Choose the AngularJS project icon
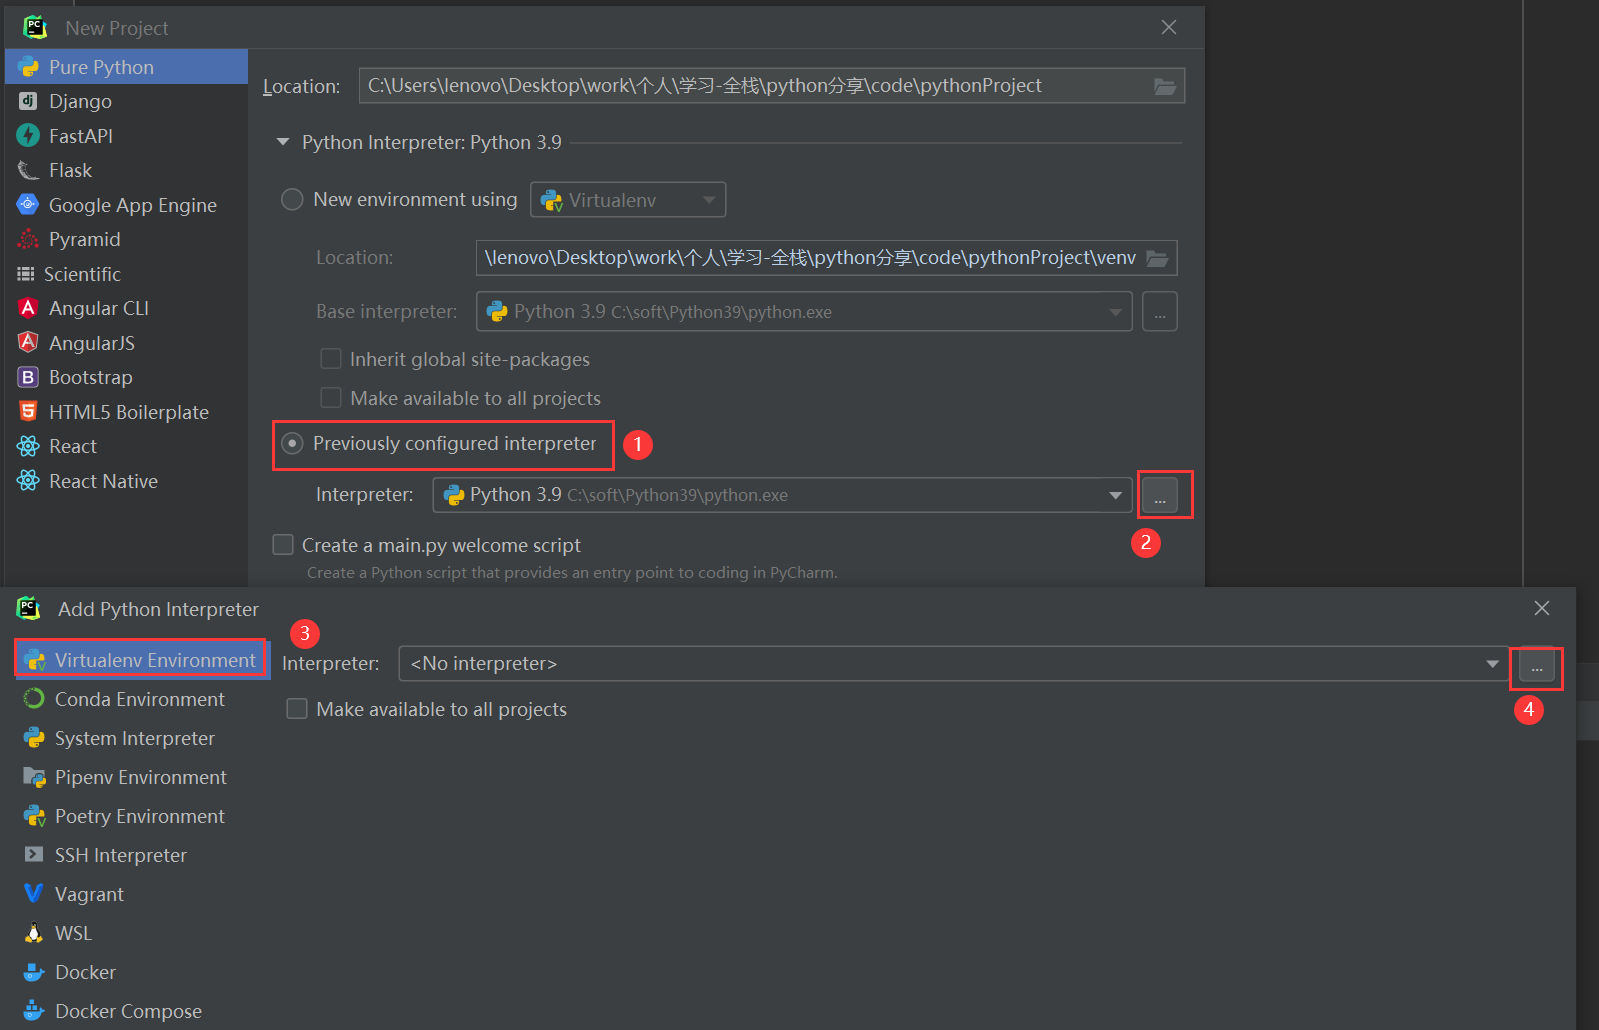 [28, 343]
